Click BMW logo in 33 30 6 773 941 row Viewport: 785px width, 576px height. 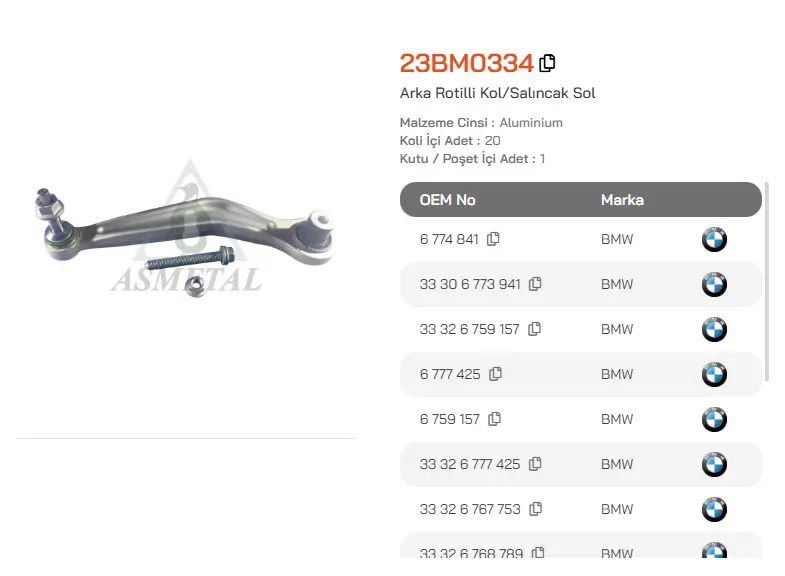pyautogui.click(x=714, y=285)
